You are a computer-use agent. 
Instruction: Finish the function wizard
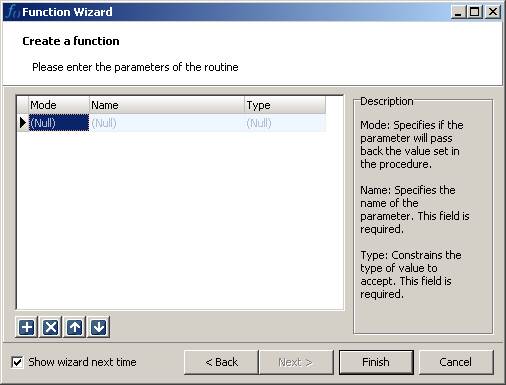tap(376, 362)
